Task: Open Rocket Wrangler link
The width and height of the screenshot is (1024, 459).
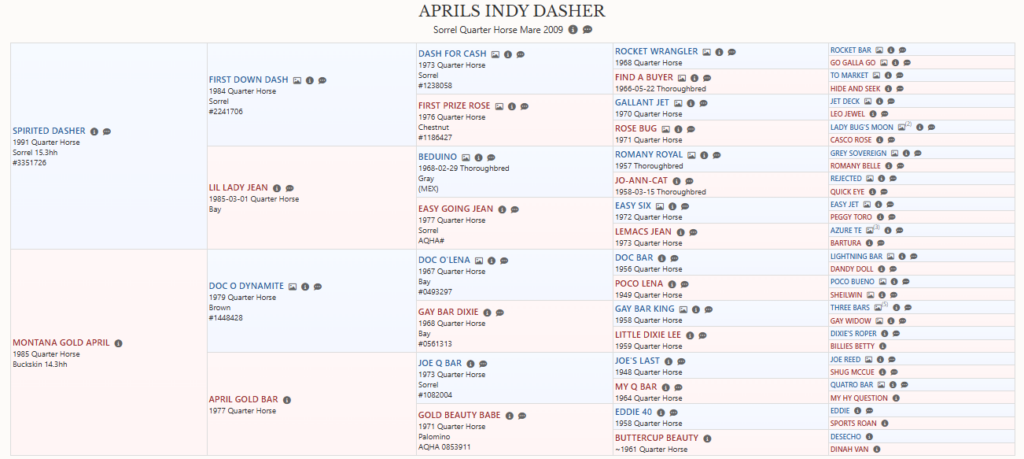Action: (x=656, y=52)
